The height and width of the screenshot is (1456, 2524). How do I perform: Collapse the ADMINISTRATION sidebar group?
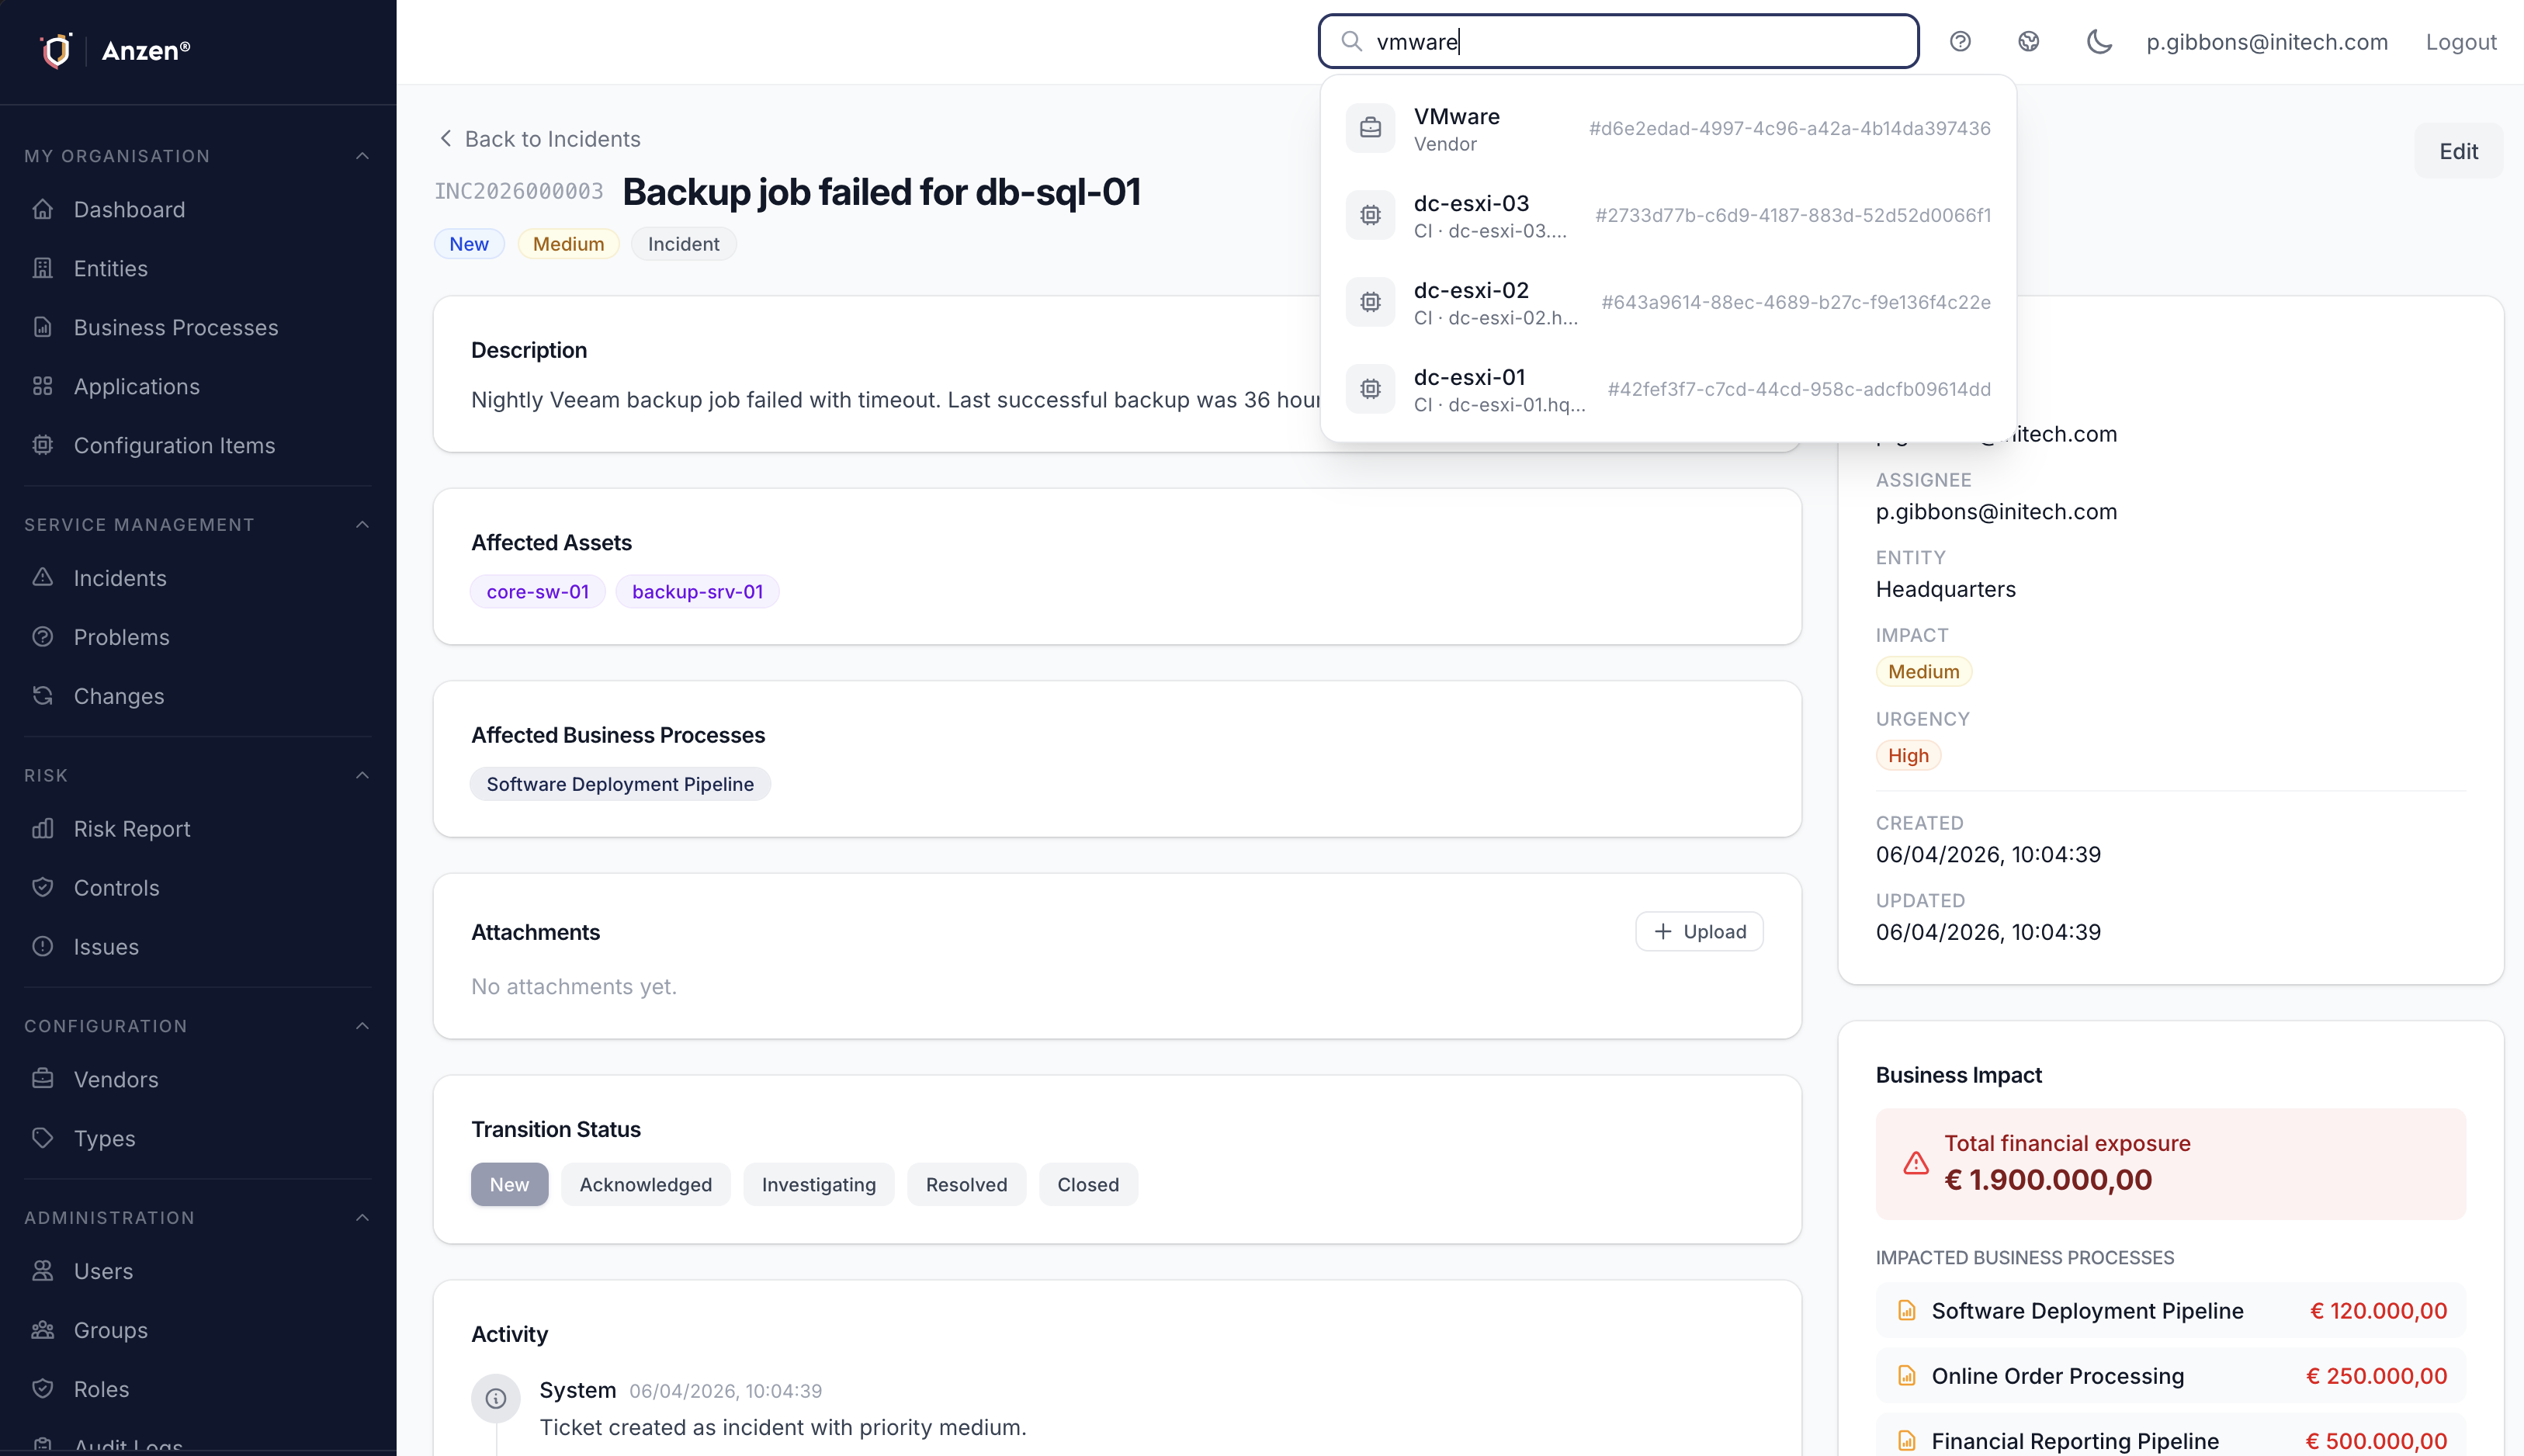click(x=362, y=1217)
